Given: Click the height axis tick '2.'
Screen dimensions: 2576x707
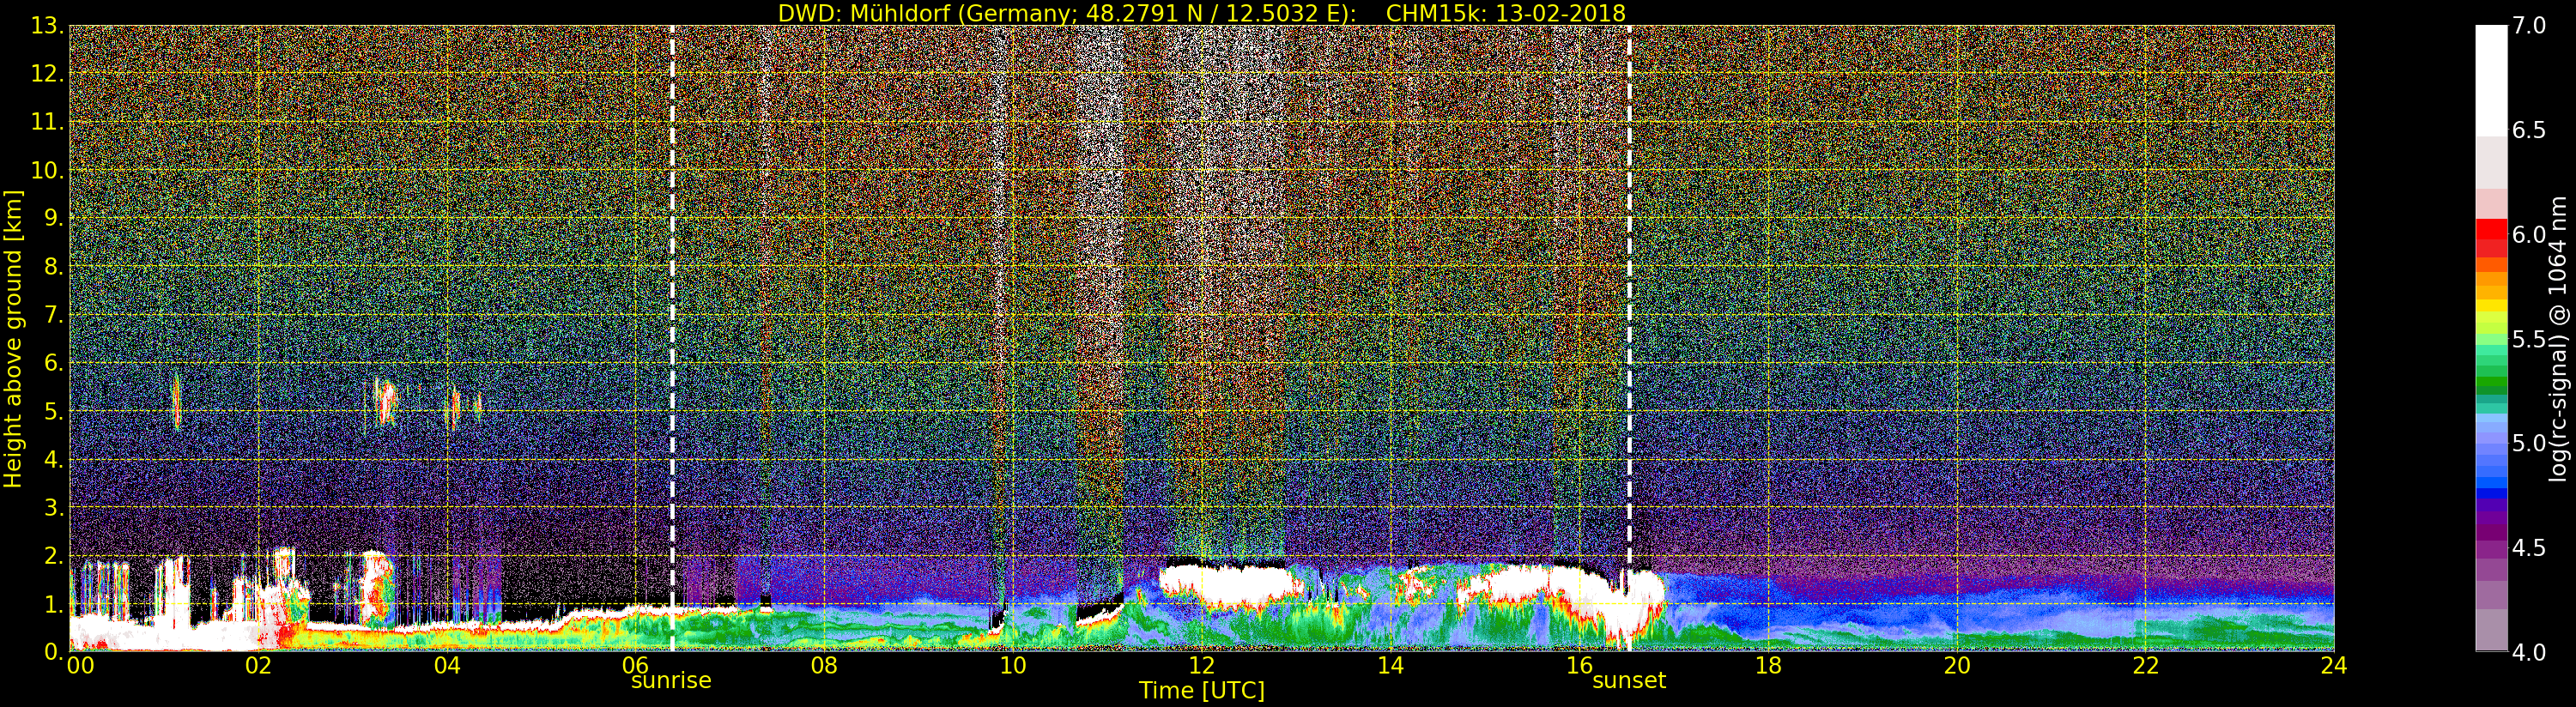Looking at the screenshot, I should tap(54, 555).
